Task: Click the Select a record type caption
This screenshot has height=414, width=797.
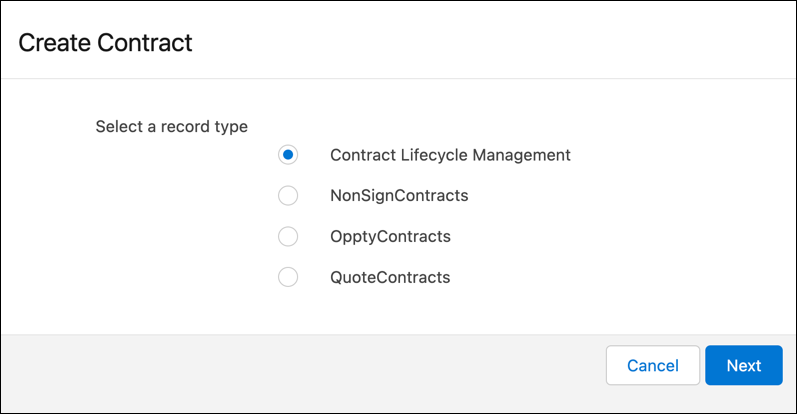Action: 171,127
